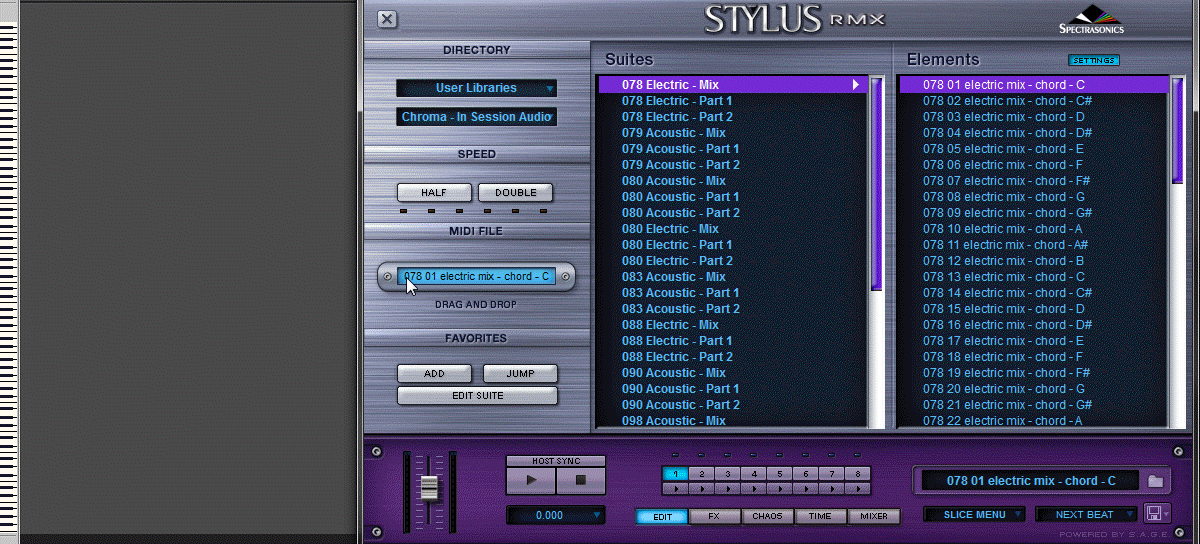Image resolution: width=1200 pixels, height=544 pixels.
Task: Switch to the Chaos page
Action: pos(768,517)
